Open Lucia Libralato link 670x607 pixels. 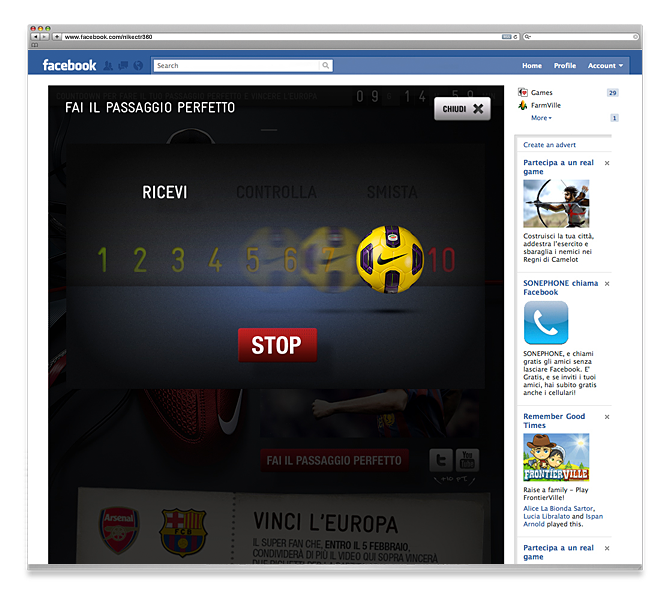pos(546,516)
